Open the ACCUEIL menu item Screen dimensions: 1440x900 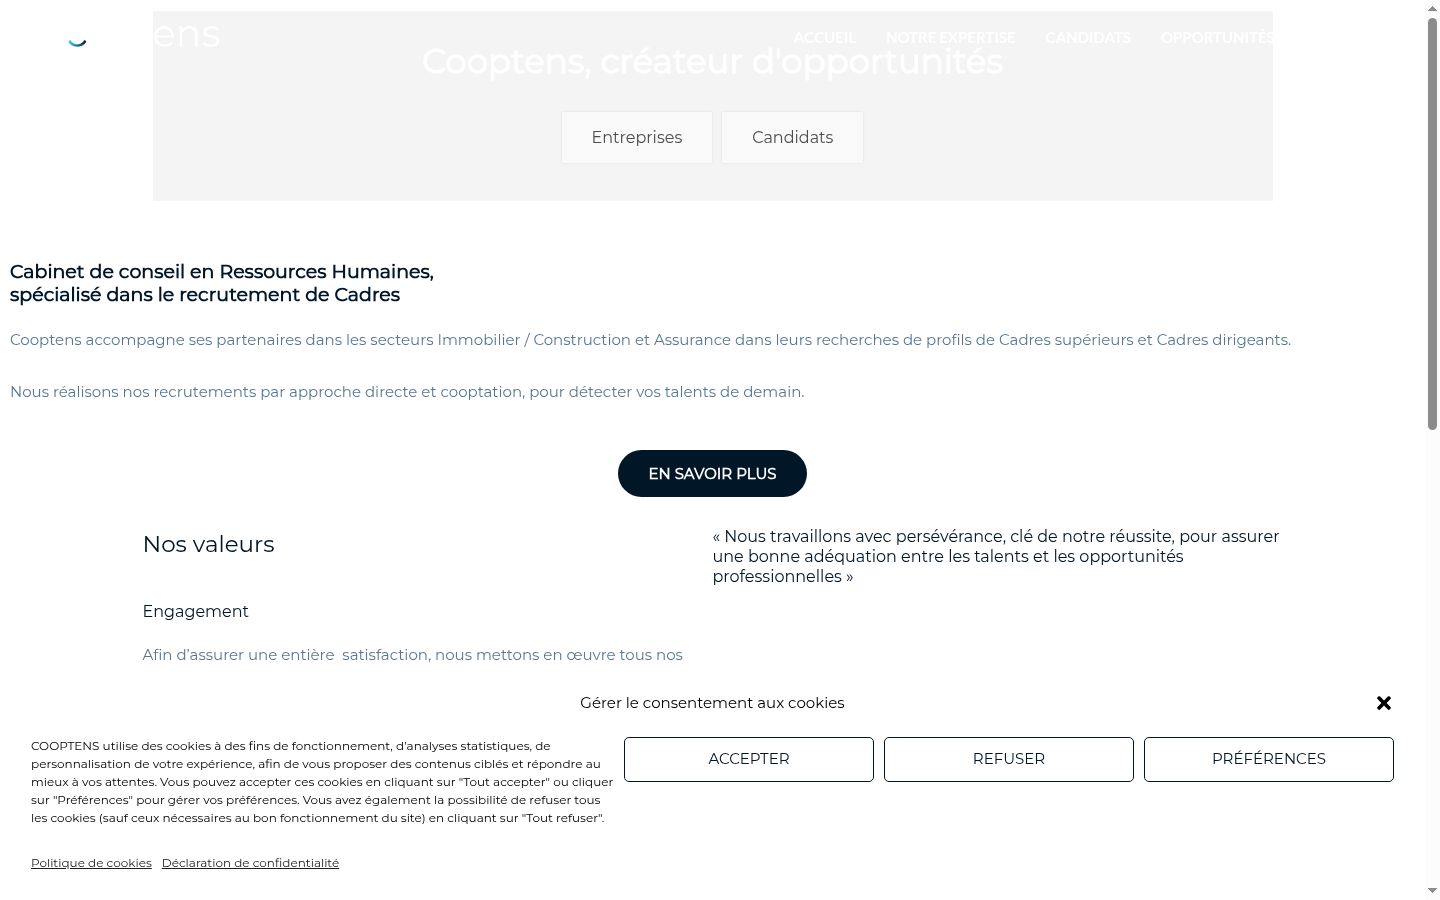[824, 38]
